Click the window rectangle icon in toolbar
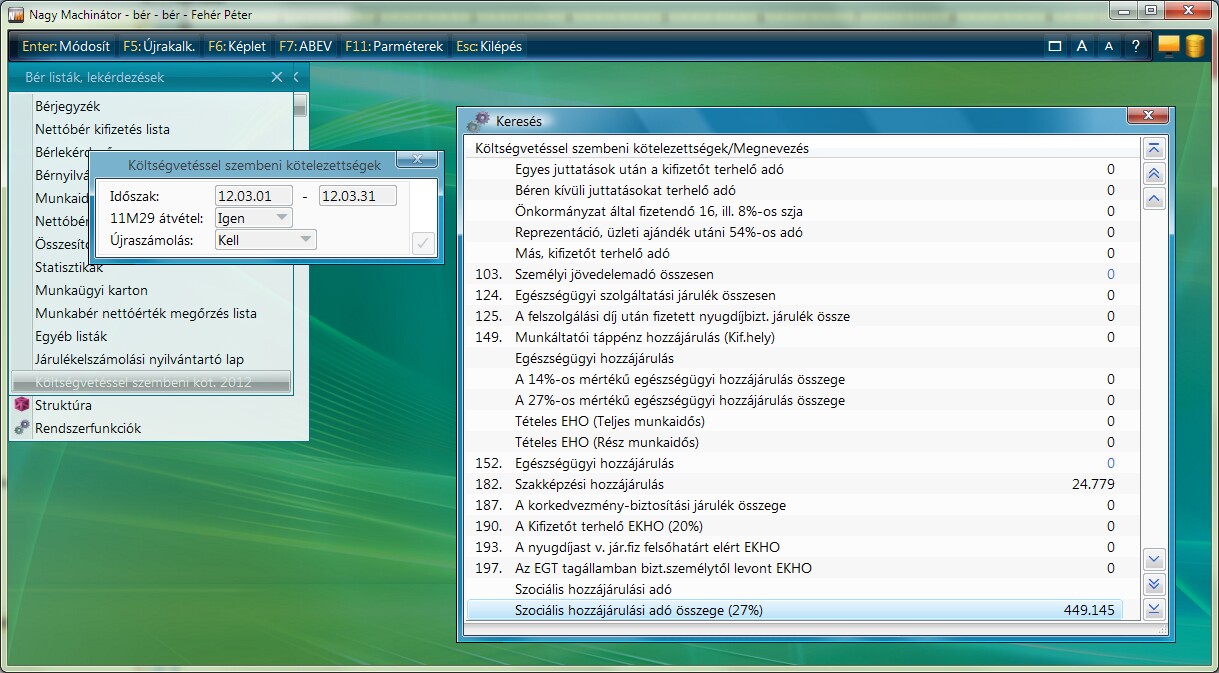1219x673 pixels. click(x=1054, y=46)
